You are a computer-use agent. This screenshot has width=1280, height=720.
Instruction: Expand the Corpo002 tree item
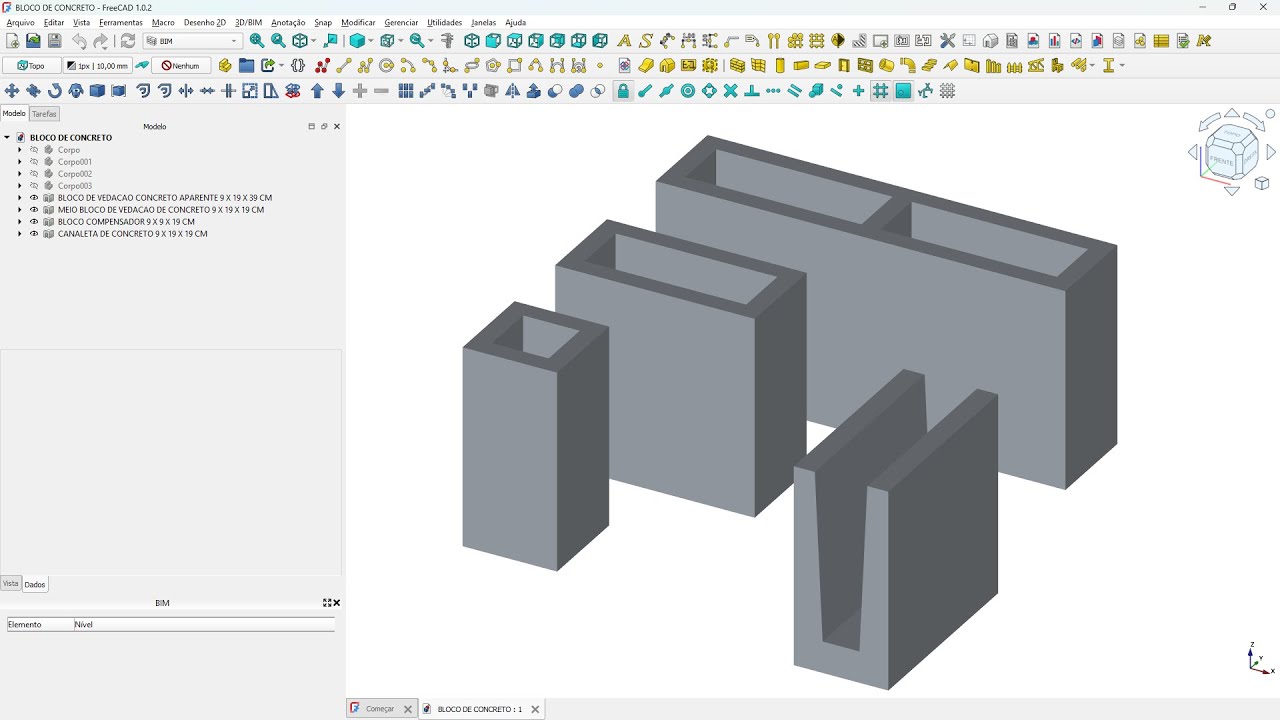20,174
